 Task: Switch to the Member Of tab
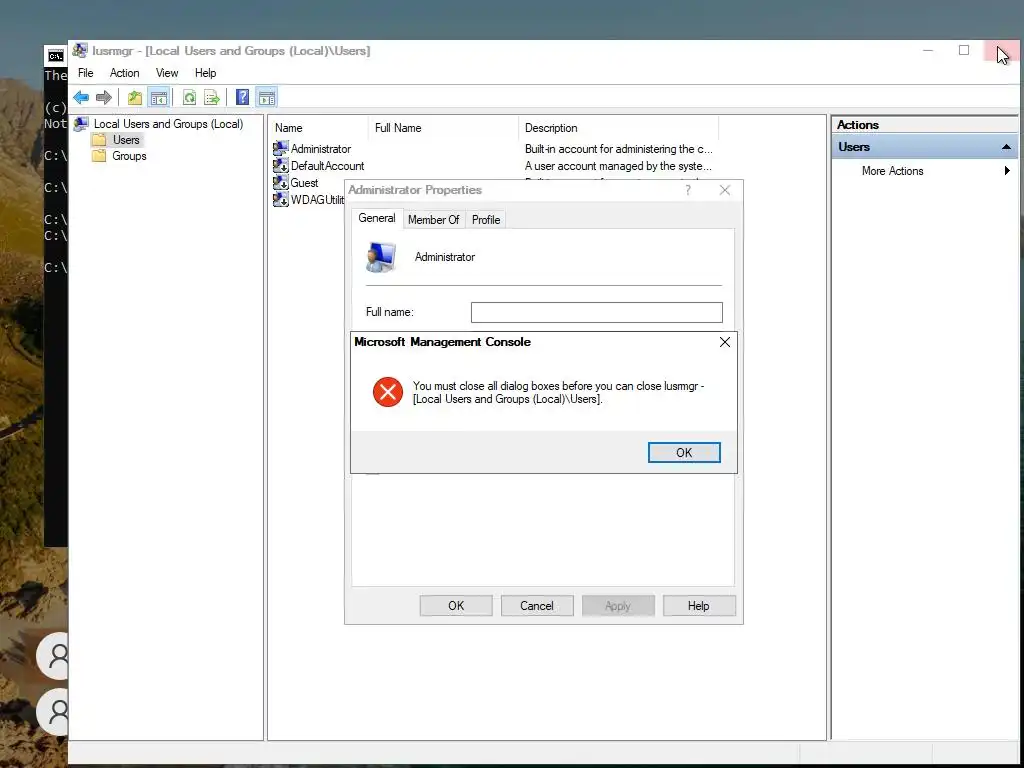[434, 220]
